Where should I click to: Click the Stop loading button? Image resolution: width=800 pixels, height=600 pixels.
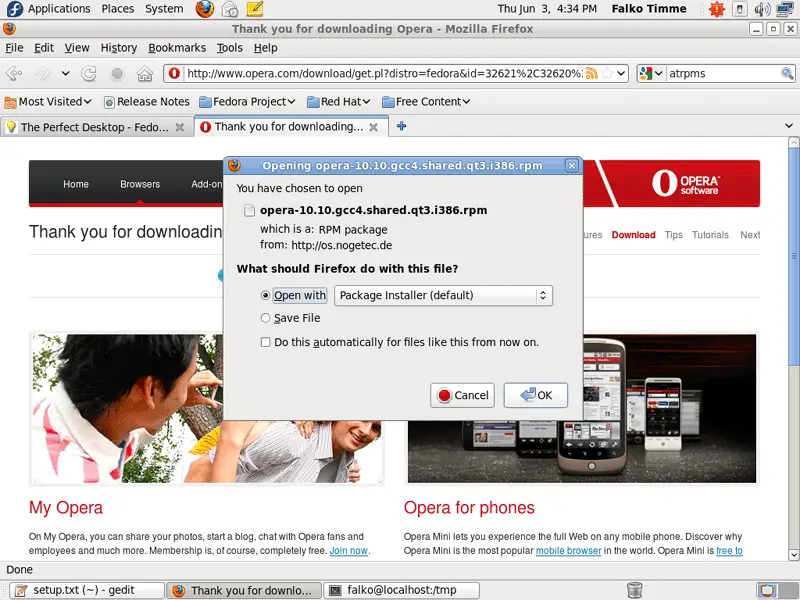point(117,73)
